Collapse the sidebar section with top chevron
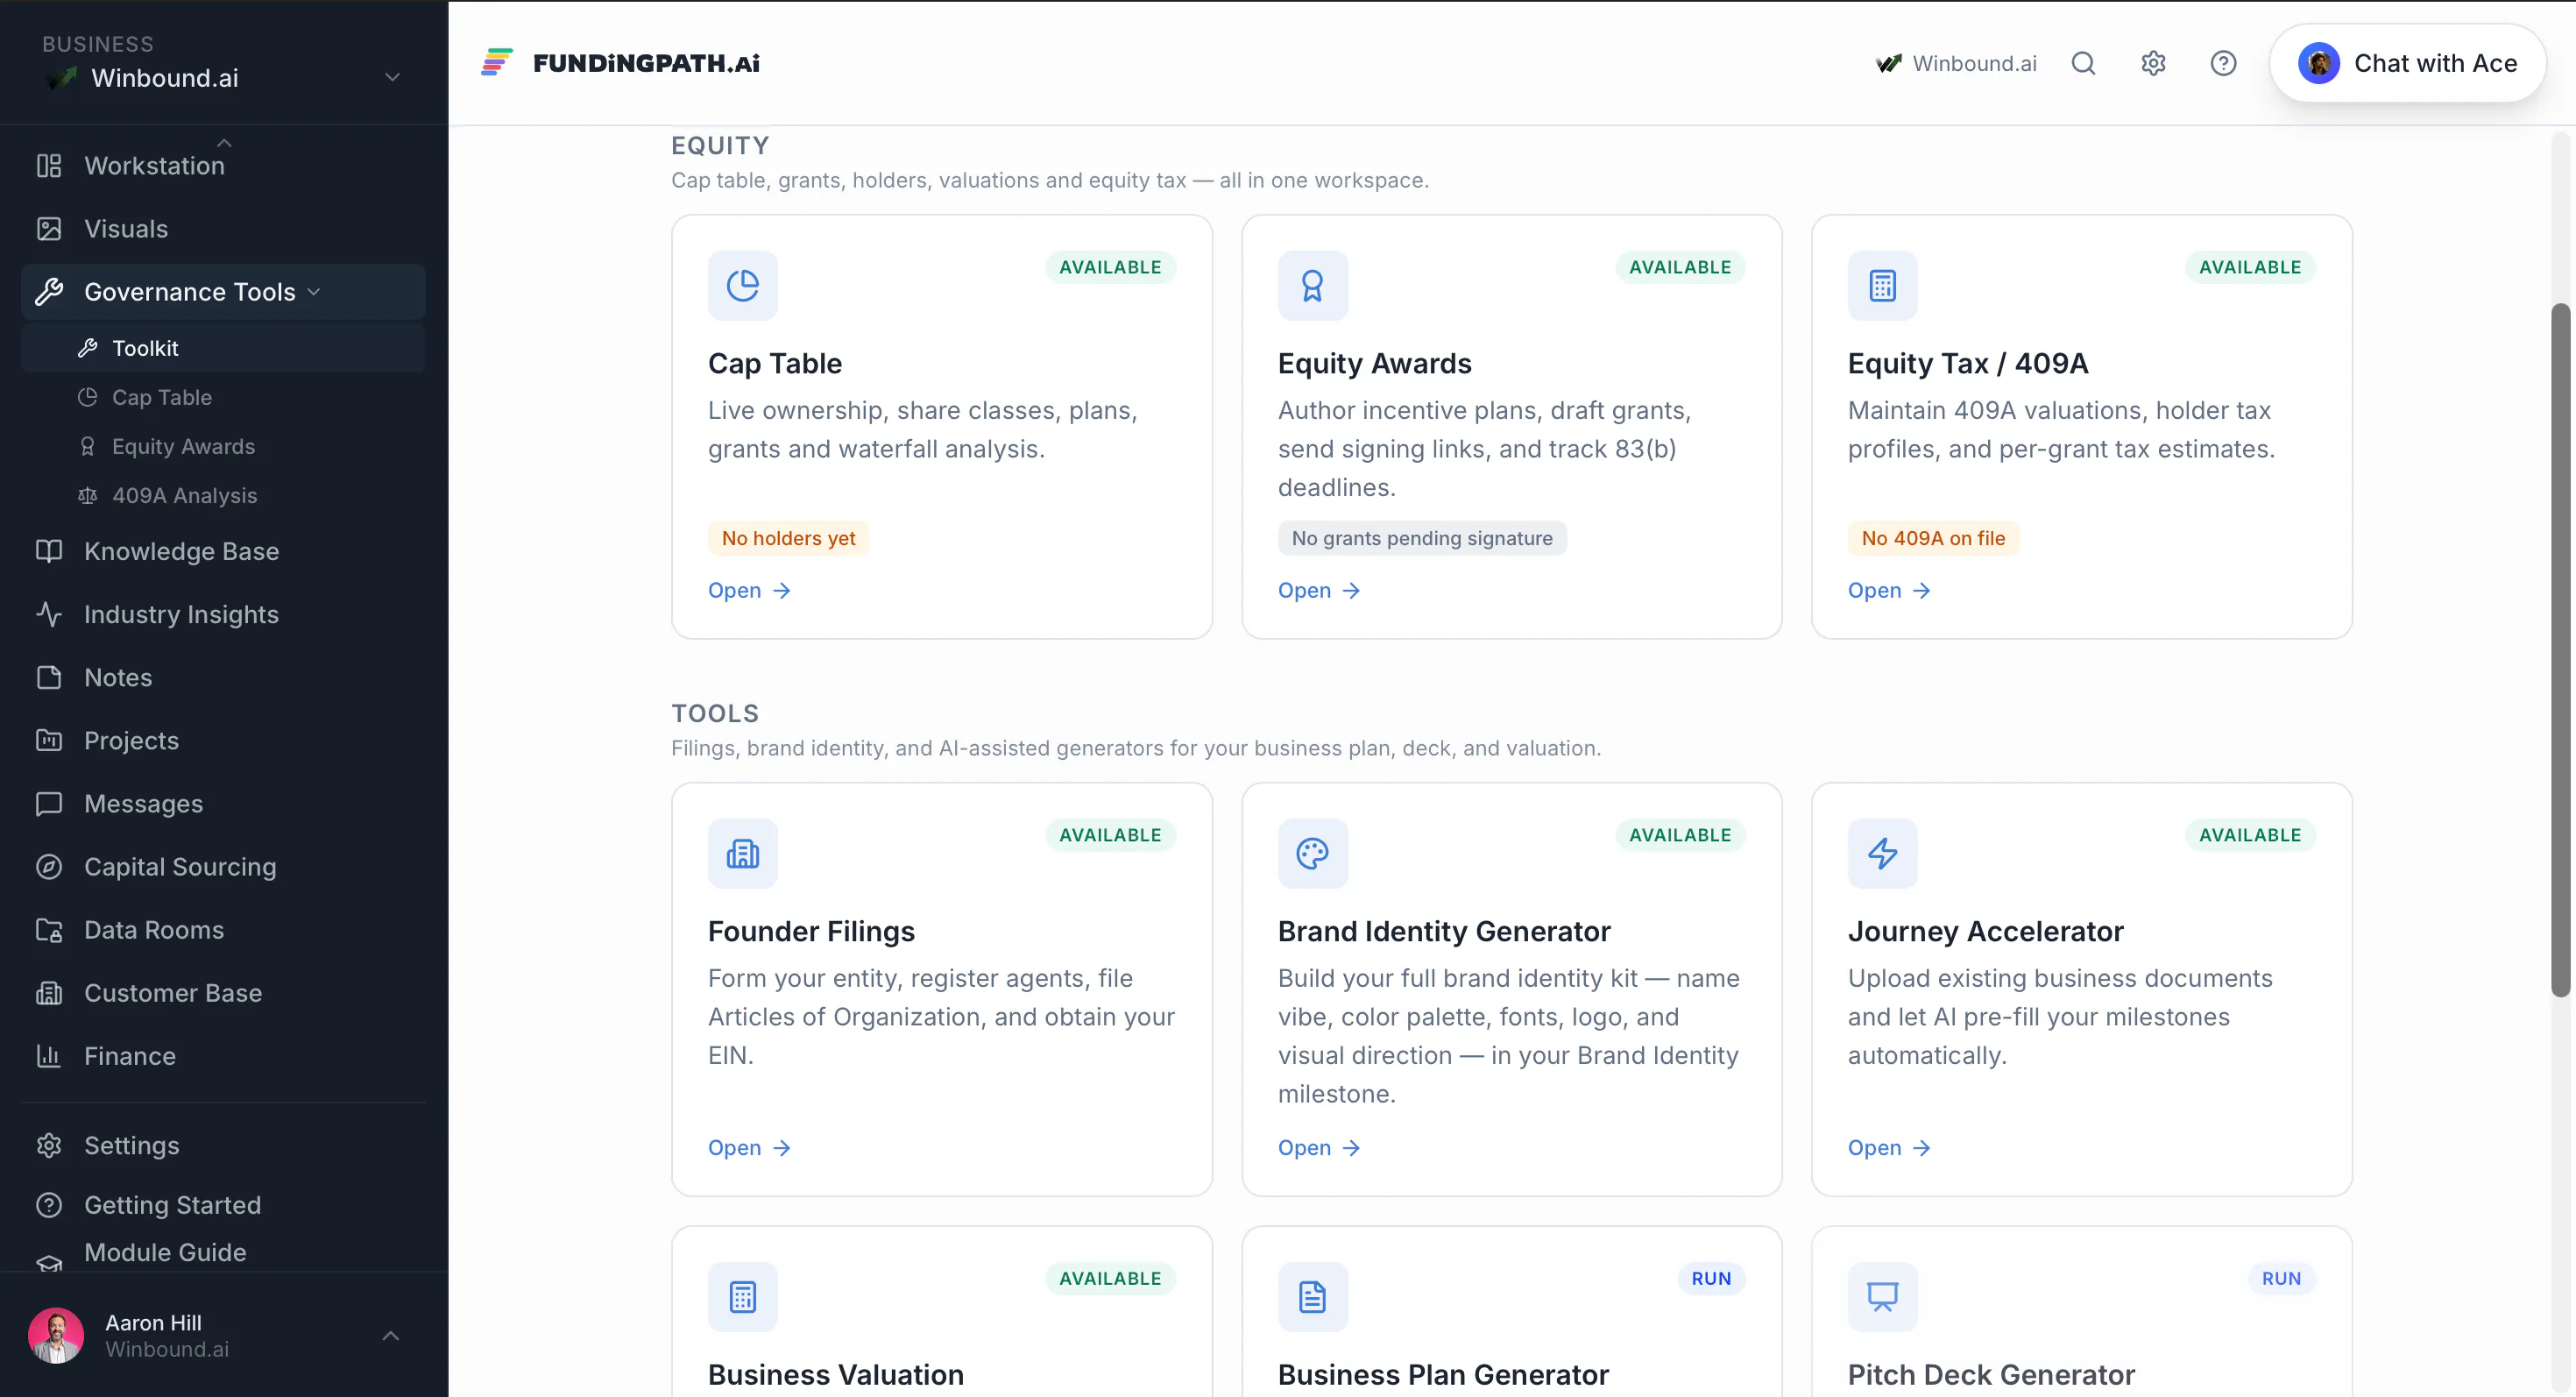Image resolution: width=2576 pixels, height=1397 pixels. point(224,143)
